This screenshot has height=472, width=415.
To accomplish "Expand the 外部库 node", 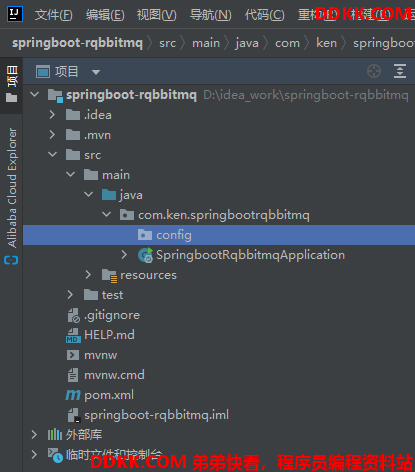I will [x=34, y=435].
